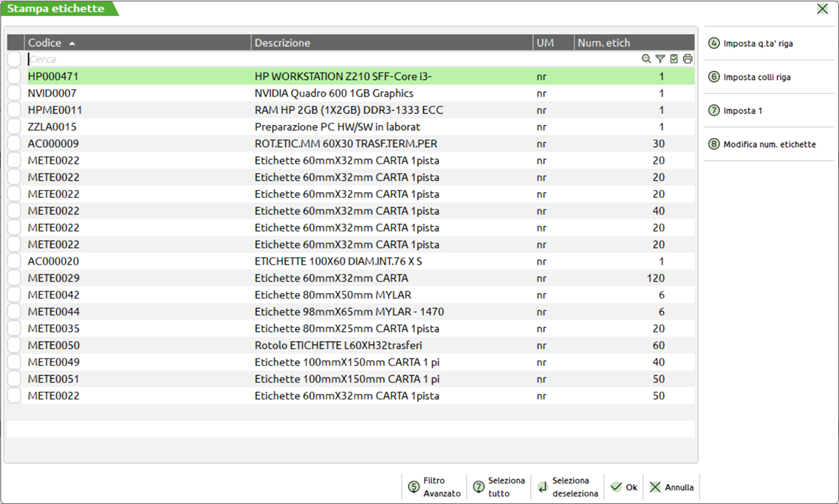Click the printer icon in table header
Screen dimensions: 839x504
pos(688,60)
